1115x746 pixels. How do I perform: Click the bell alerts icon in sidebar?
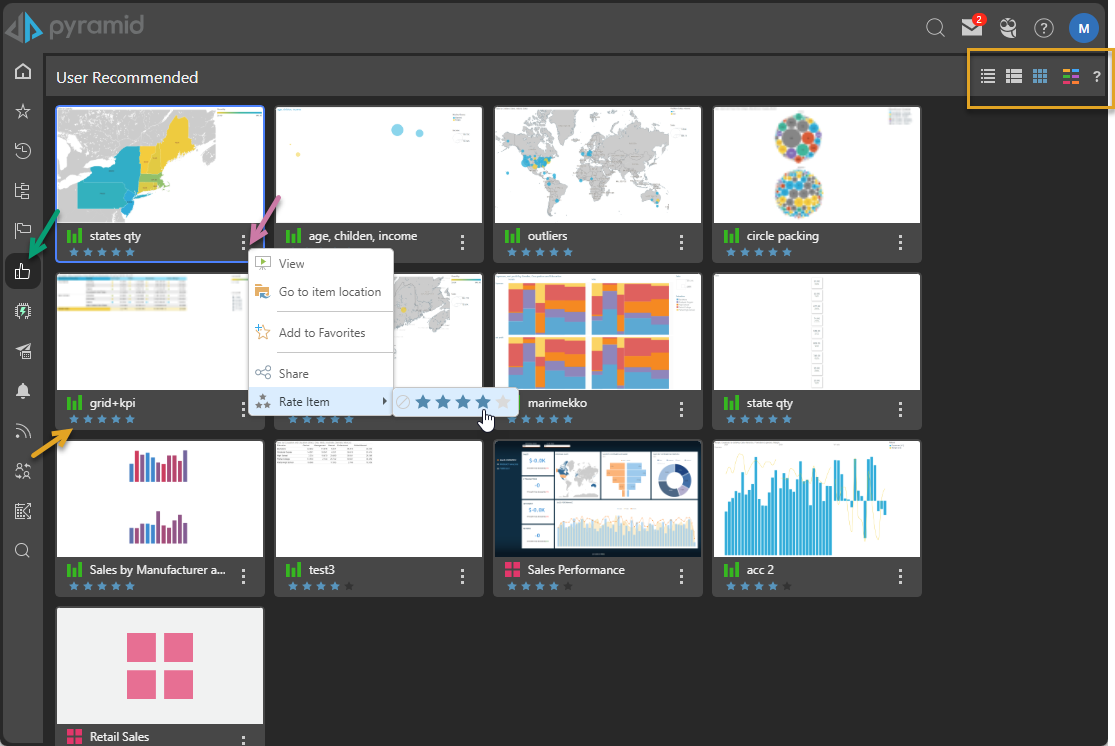click(22, 391)
